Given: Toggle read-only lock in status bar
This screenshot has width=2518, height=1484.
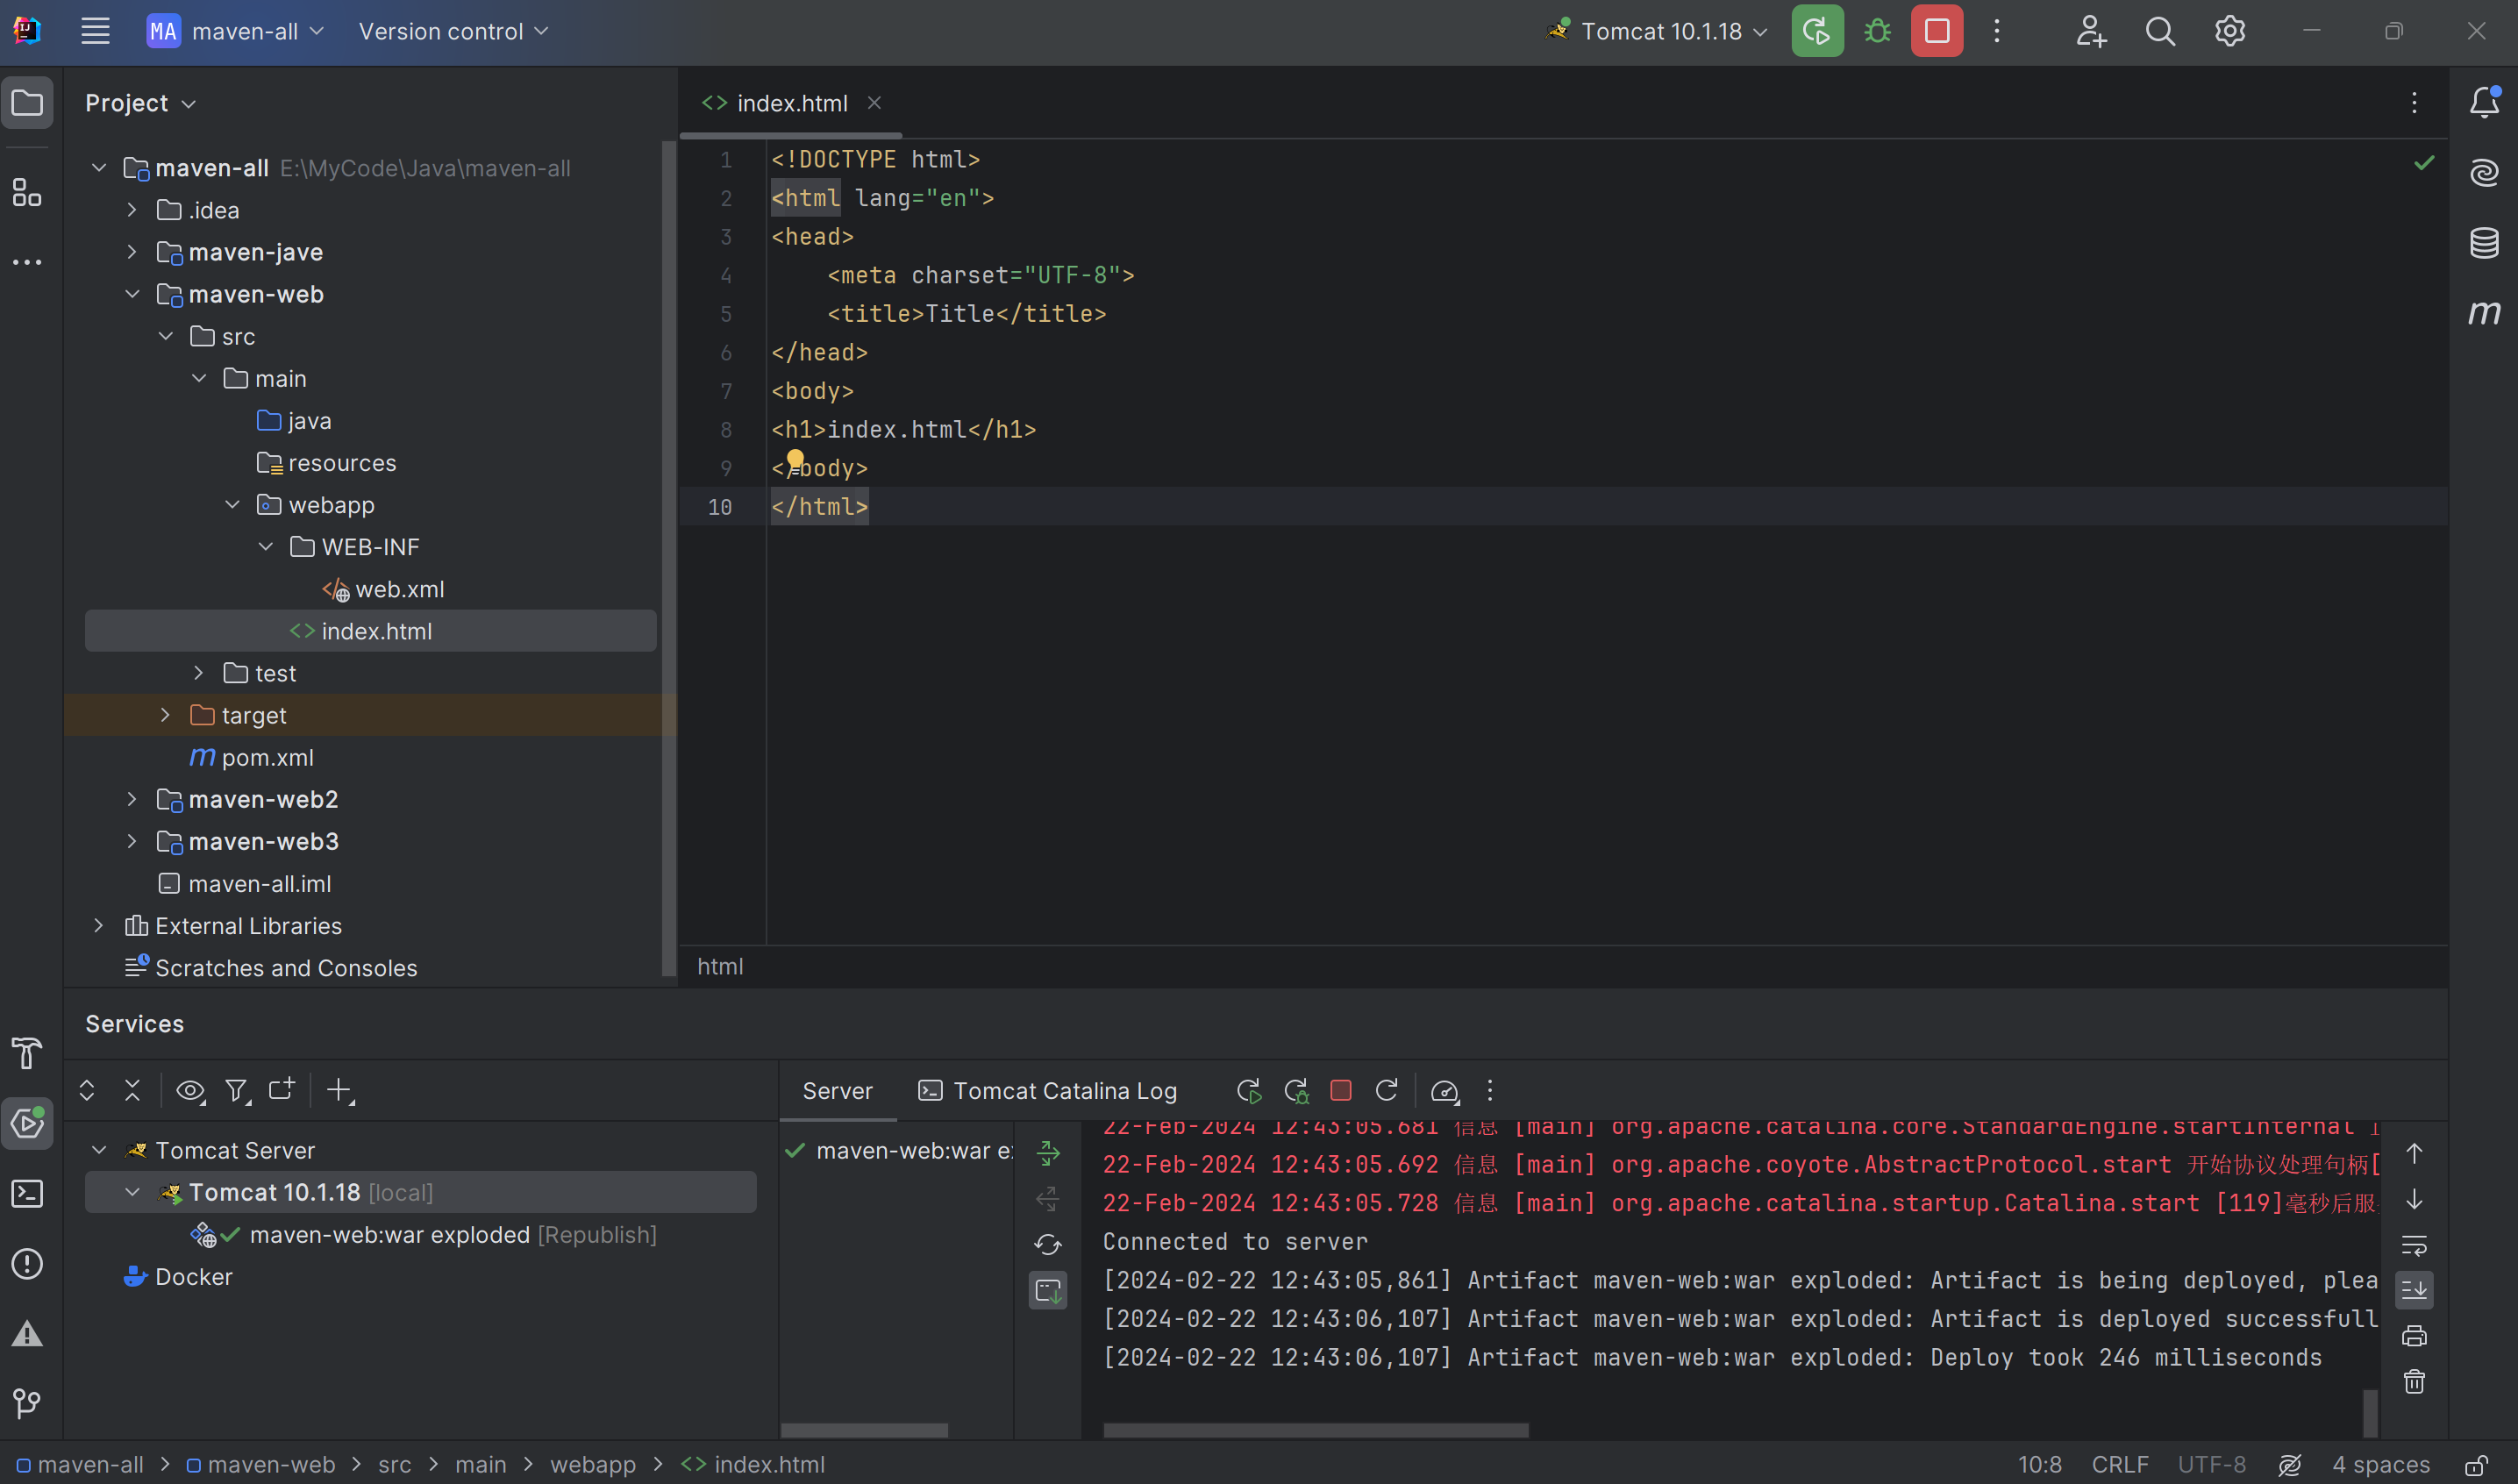Looking at the screenshot, I should 2477,1465.
